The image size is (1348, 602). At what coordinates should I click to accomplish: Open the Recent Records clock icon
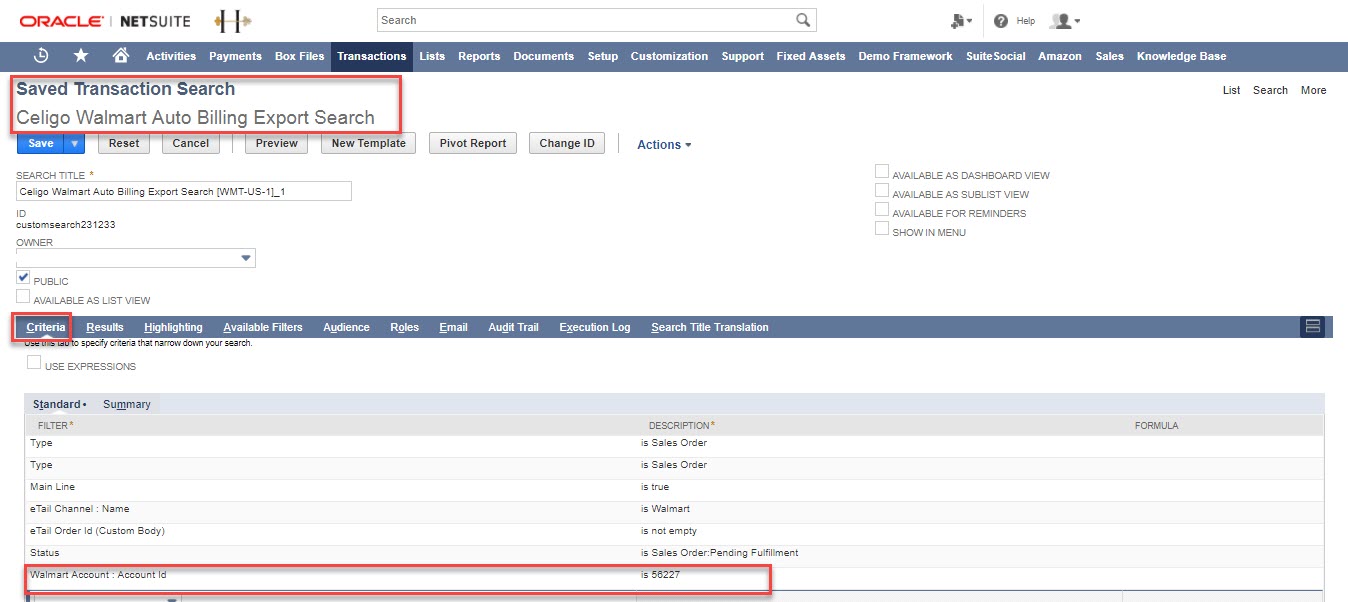tap(41, 56)
